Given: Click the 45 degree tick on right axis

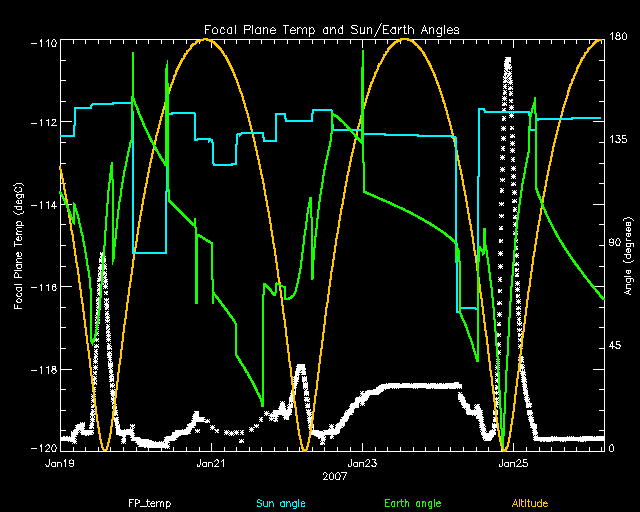Looking at the screenshot, I should pos(614,346).
